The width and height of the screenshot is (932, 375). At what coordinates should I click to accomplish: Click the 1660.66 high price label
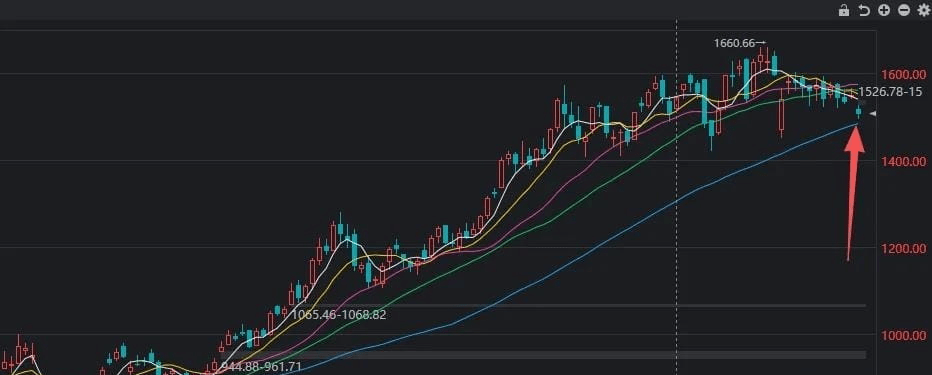point(734,43)
